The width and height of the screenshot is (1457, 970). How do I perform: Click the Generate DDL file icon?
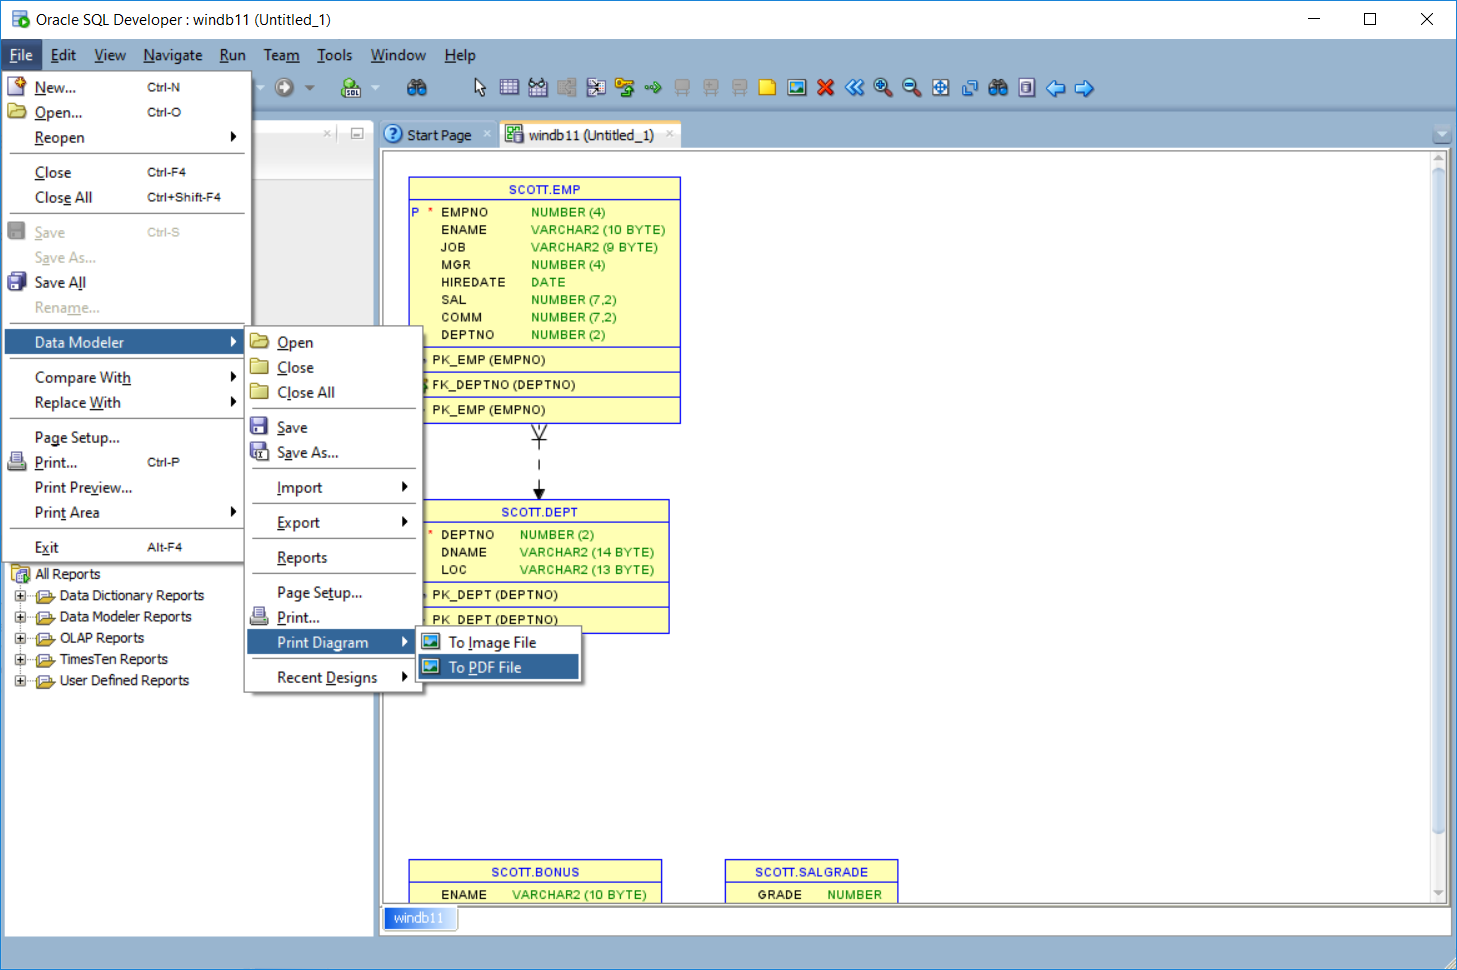pos(1027,88)
